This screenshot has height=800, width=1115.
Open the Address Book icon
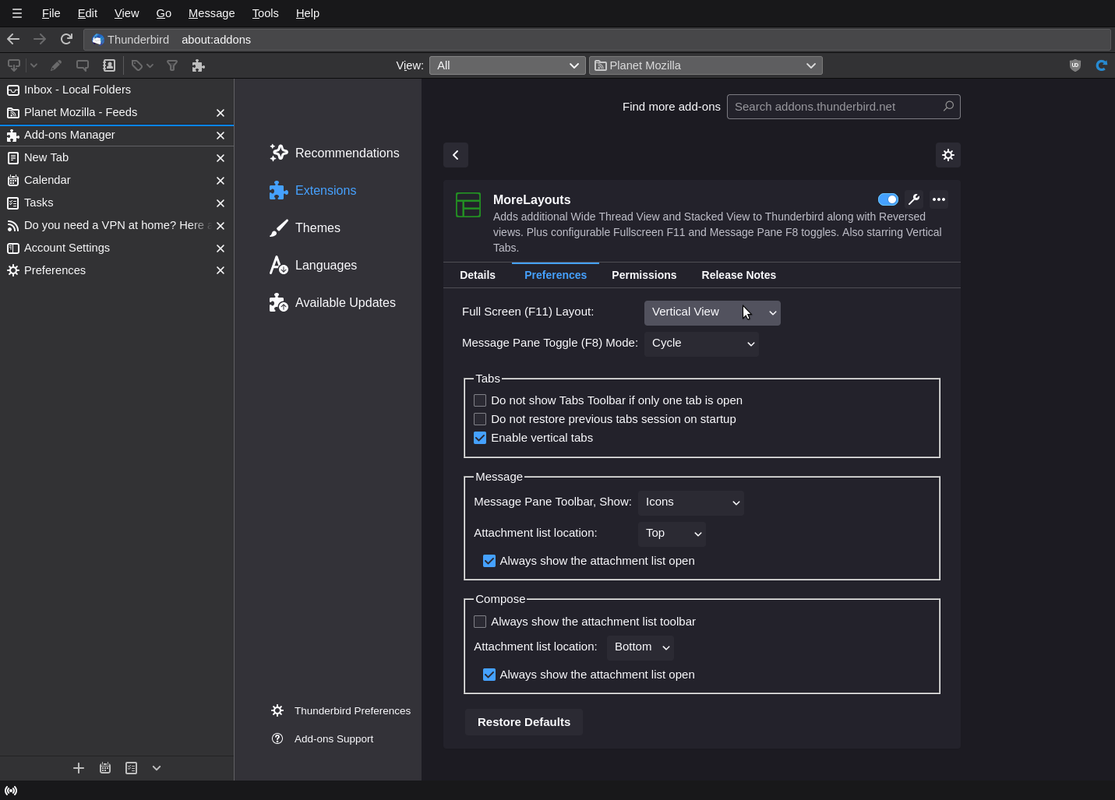(109, 65)
